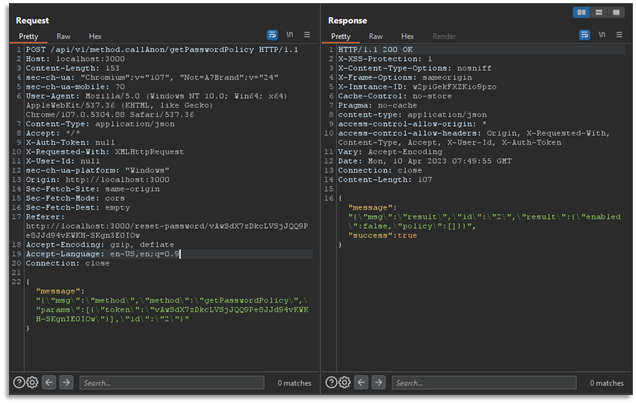This screenshot has width=636, height=404.
Task: Open the Response Render tab
Action: tap(444, 36)
